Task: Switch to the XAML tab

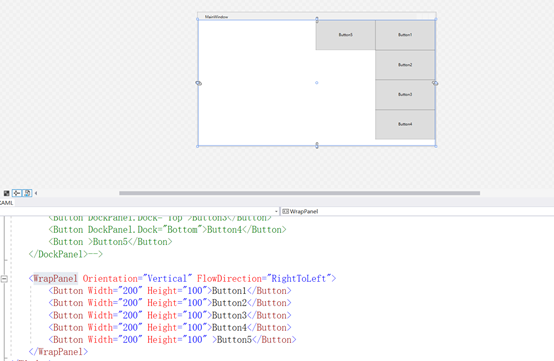Action: click(x=7, y=203)
